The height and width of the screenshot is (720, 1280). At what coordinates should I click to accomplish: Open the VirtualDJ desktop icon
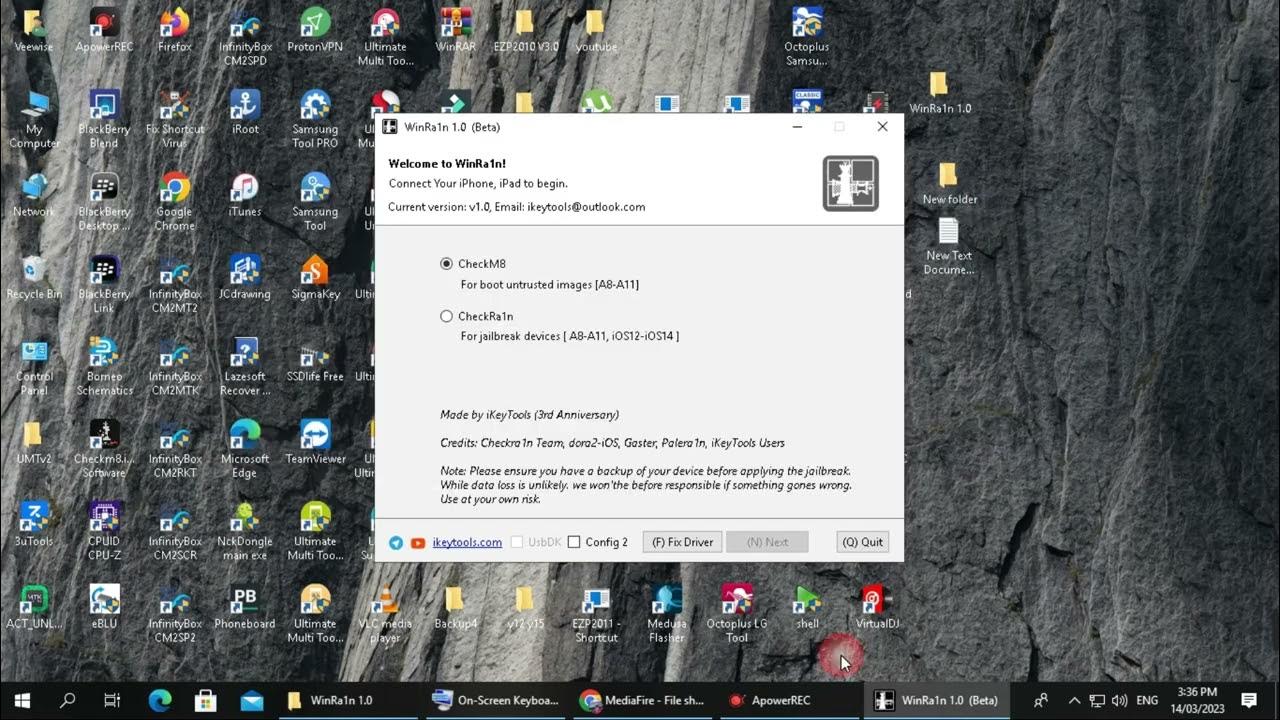tap(877, 606)
